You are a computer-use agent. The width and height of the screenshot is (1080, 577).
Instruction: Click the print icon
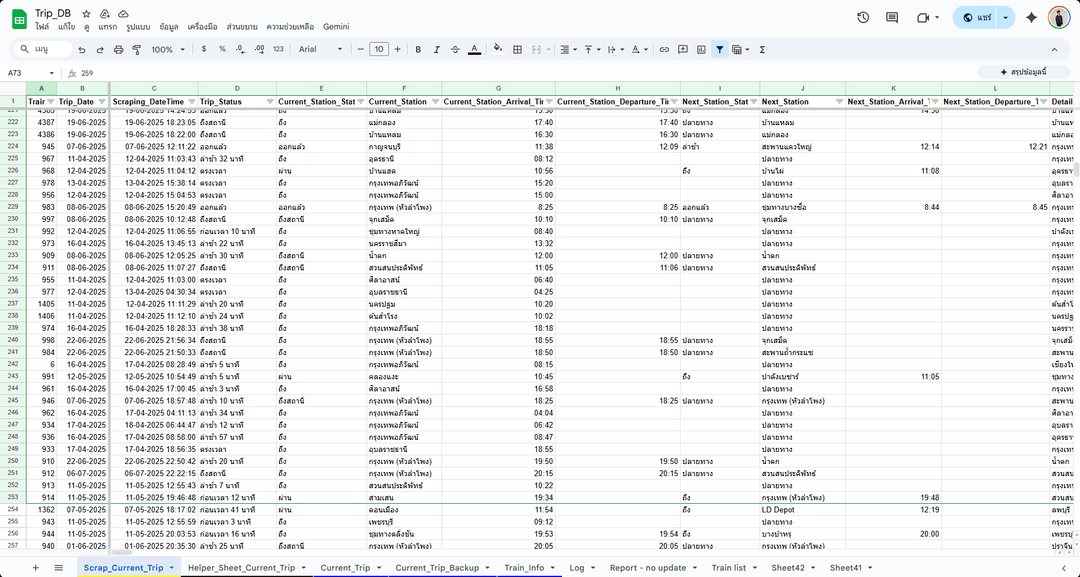pyautogui.click(x=119, y=49)
